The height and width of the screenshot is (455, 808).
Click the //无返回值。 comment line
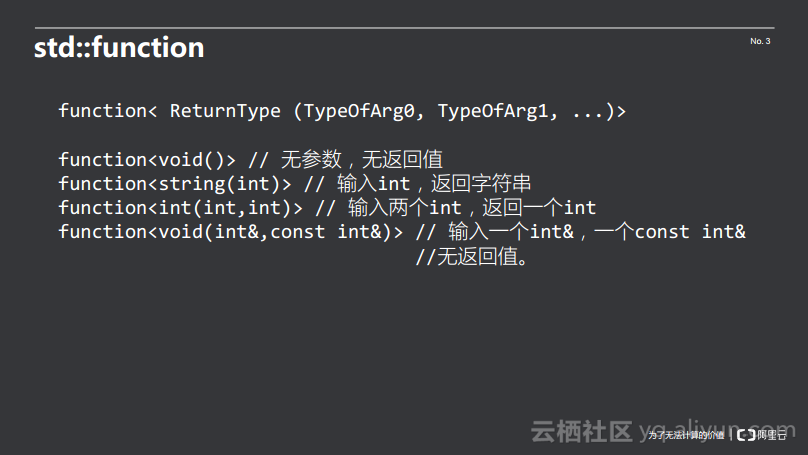472,256
